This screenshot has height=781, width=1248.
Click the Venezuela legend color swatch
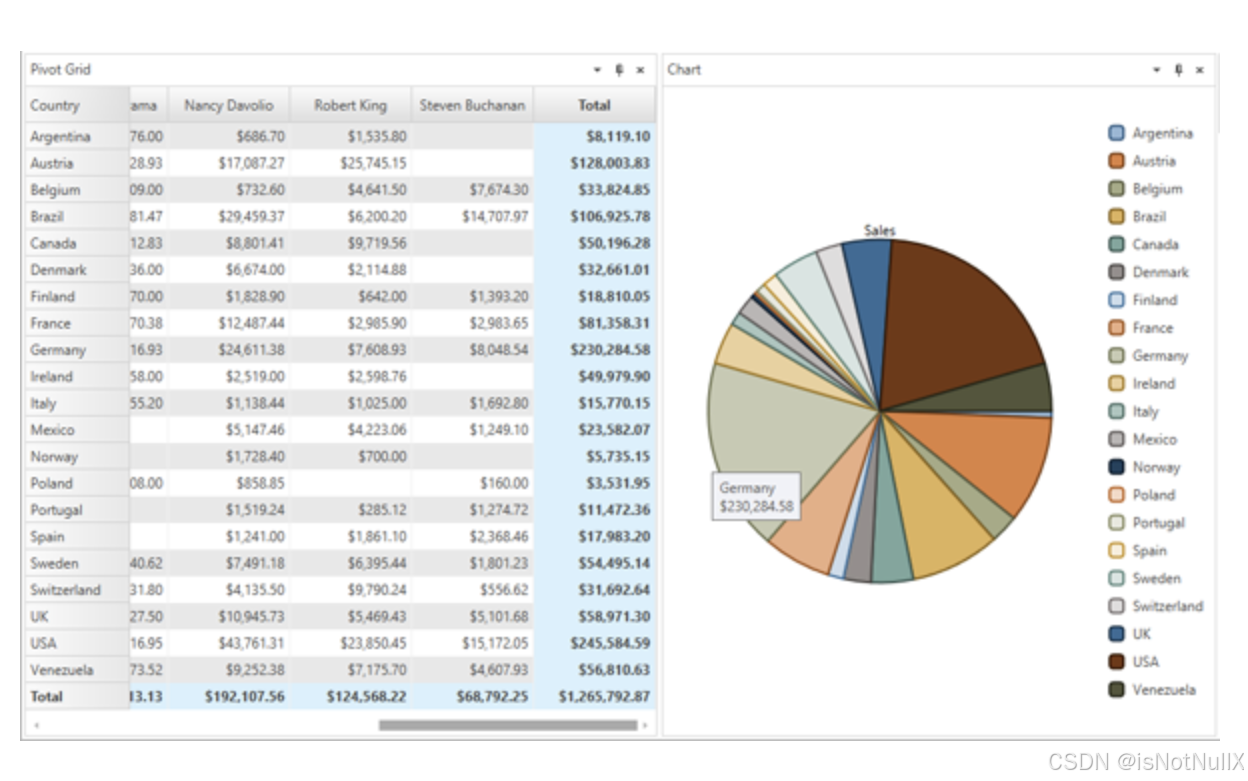point(1117,689)
